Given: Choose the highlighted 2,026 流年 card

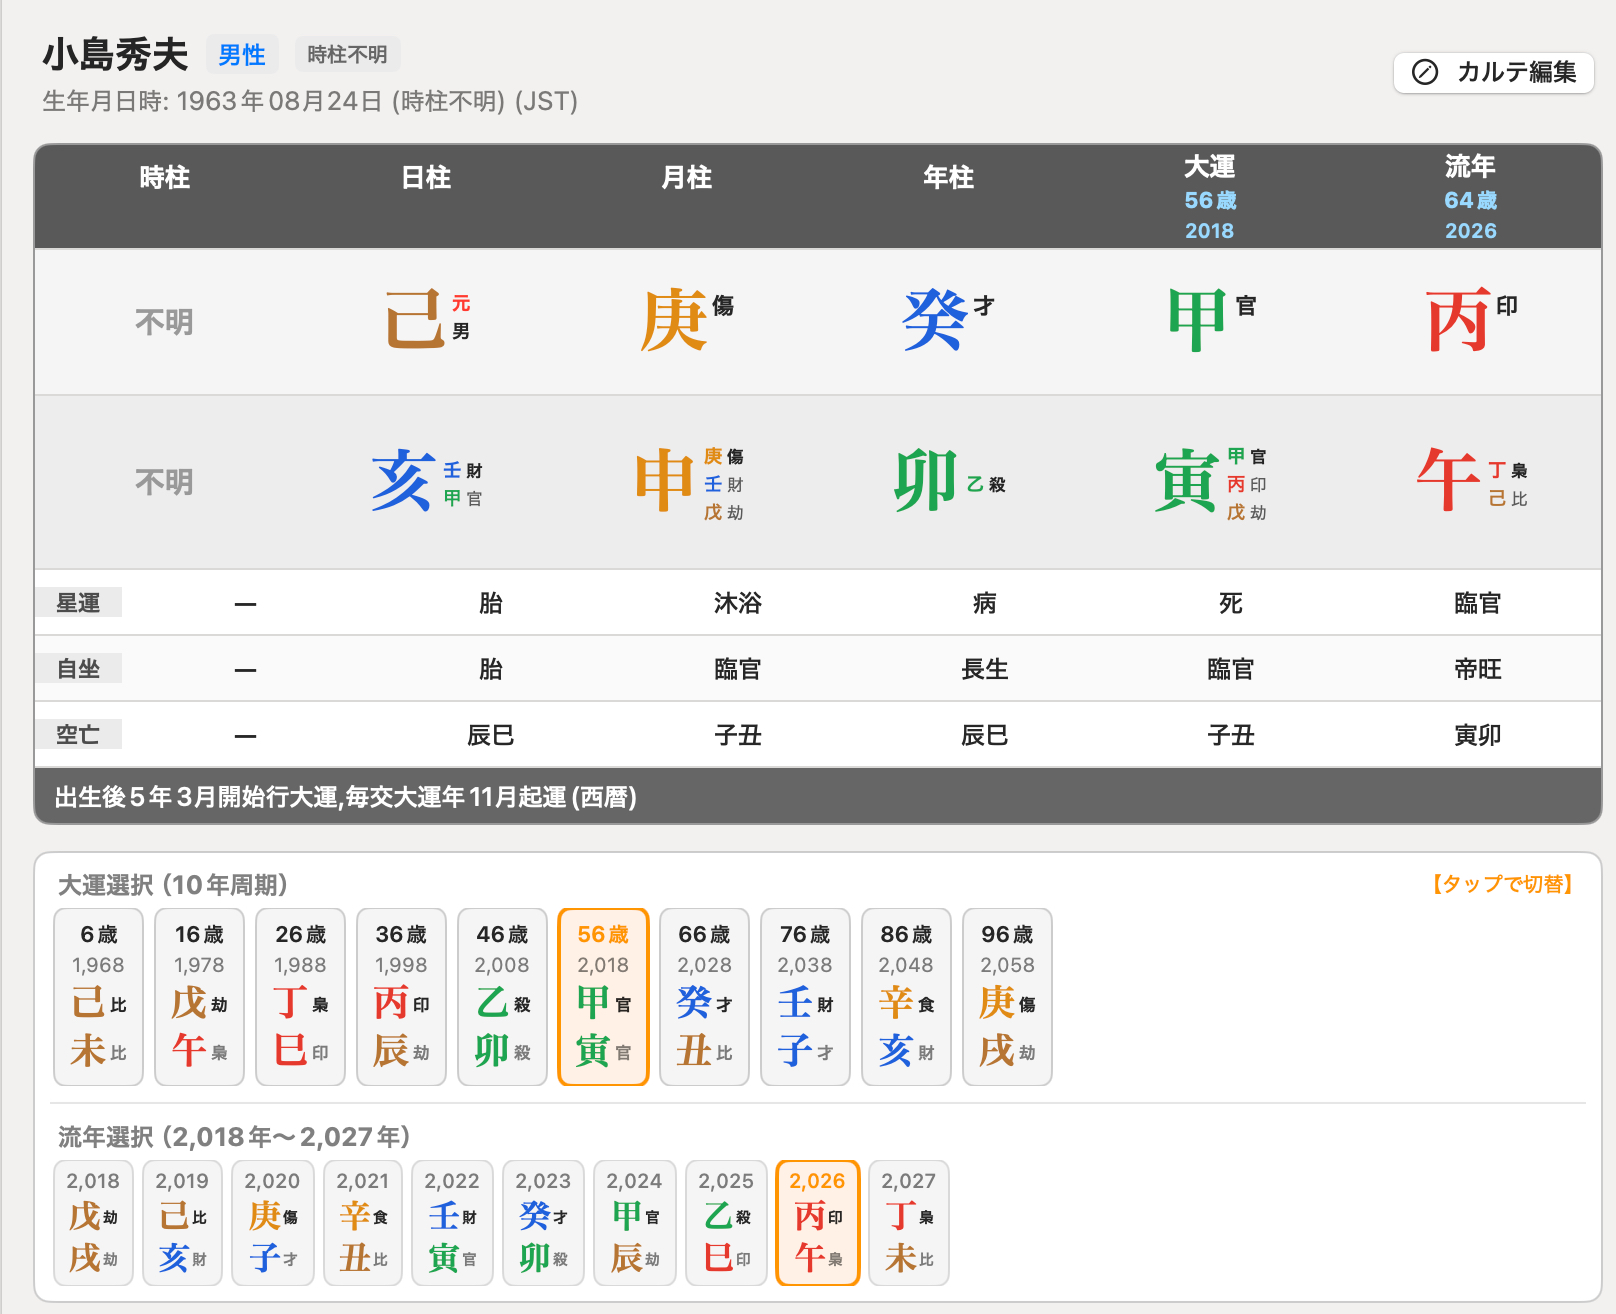Looking at the screenshot, I should (817, 1222).
